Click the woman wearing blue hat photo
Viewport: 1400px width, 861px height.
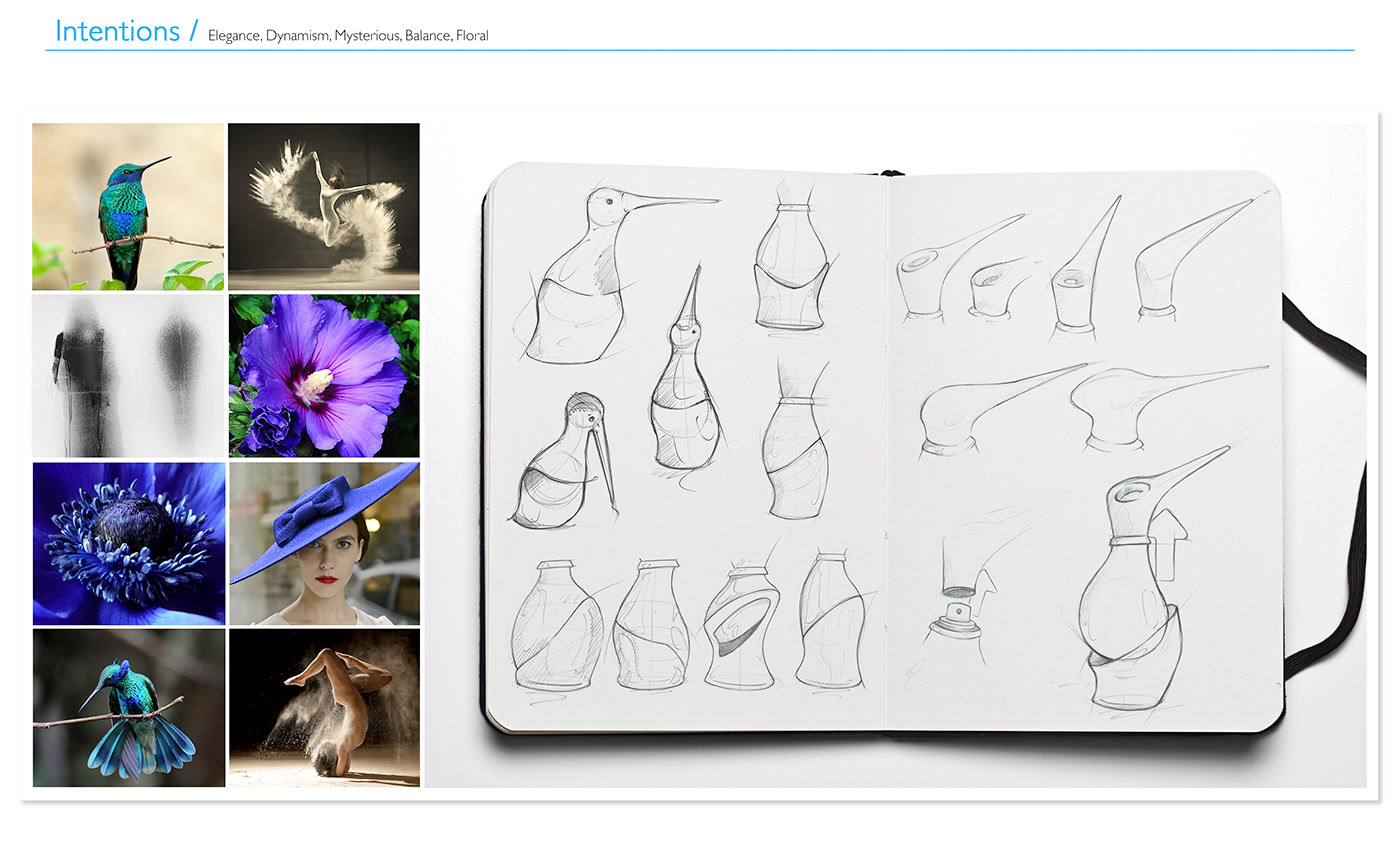[324, 543]
